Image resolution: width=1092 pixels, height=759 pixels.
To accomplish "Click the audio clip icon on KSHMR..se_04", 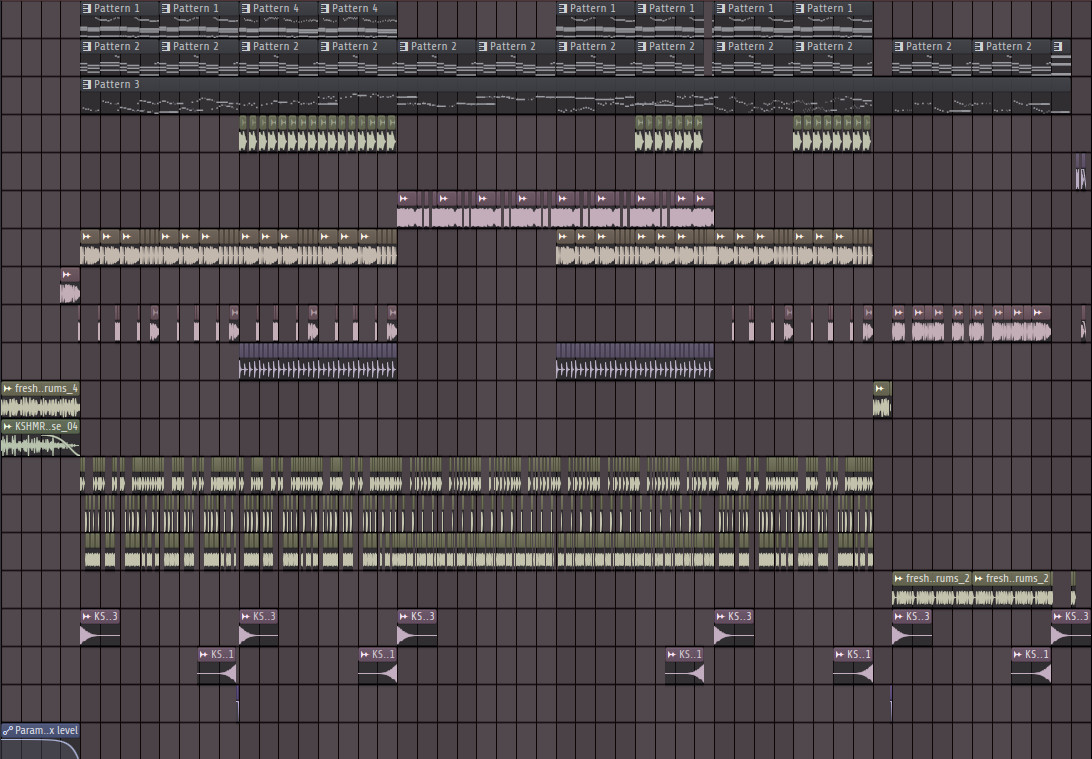I will pyautogui.click(x=8, y=426).
